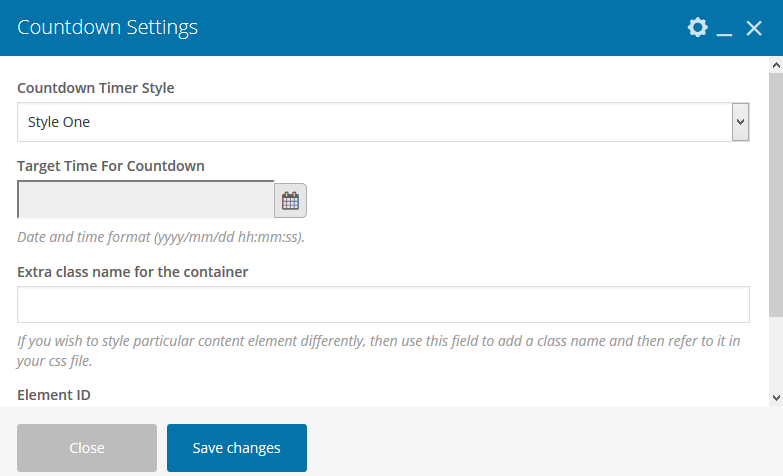Image resolution: width=783 pixels, height=476 pixels.
Task: Close the panel with the X icon
Action: point(754,28)
